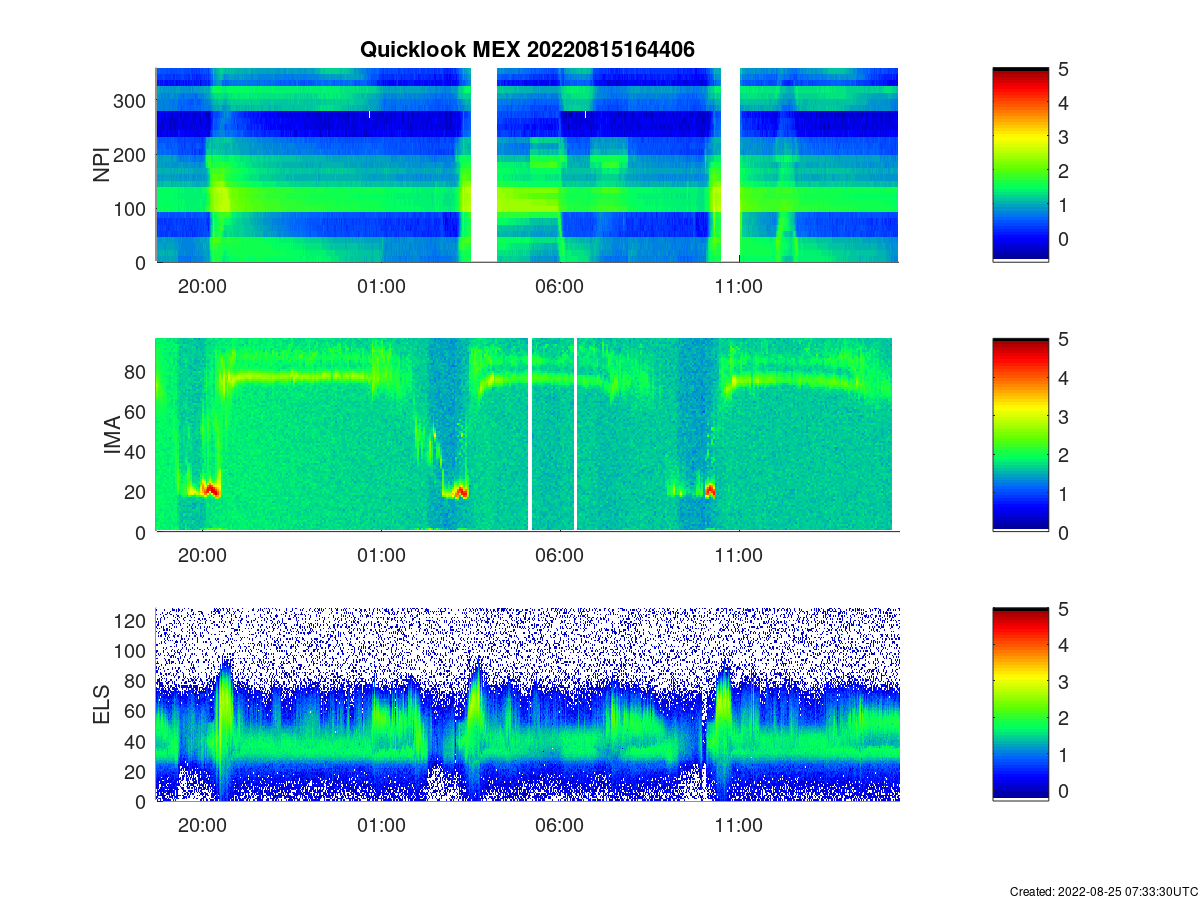Click the 40 tick on the IMA axis

click(x=137, y=452)
